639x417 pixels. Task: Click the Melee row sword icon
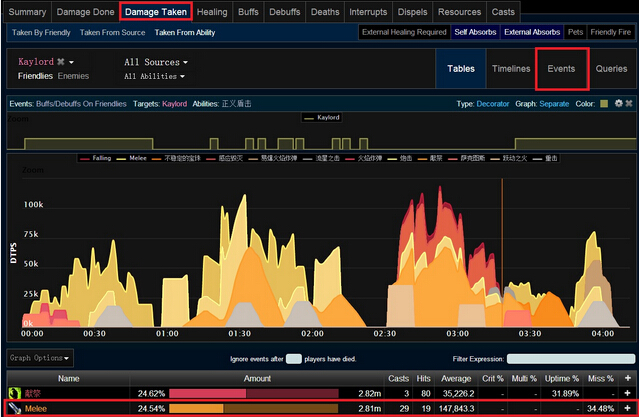(14, 408)
